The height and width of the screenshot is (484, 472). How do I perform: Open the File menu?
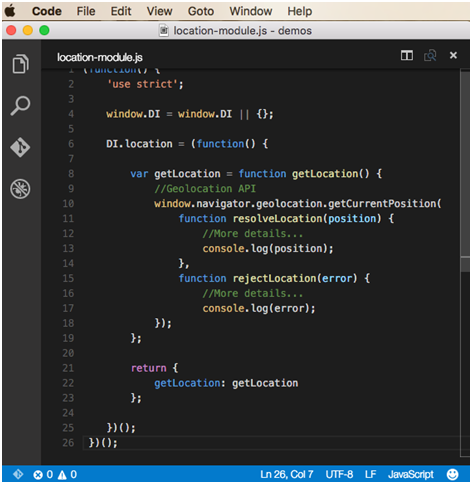tap(86, 11)
